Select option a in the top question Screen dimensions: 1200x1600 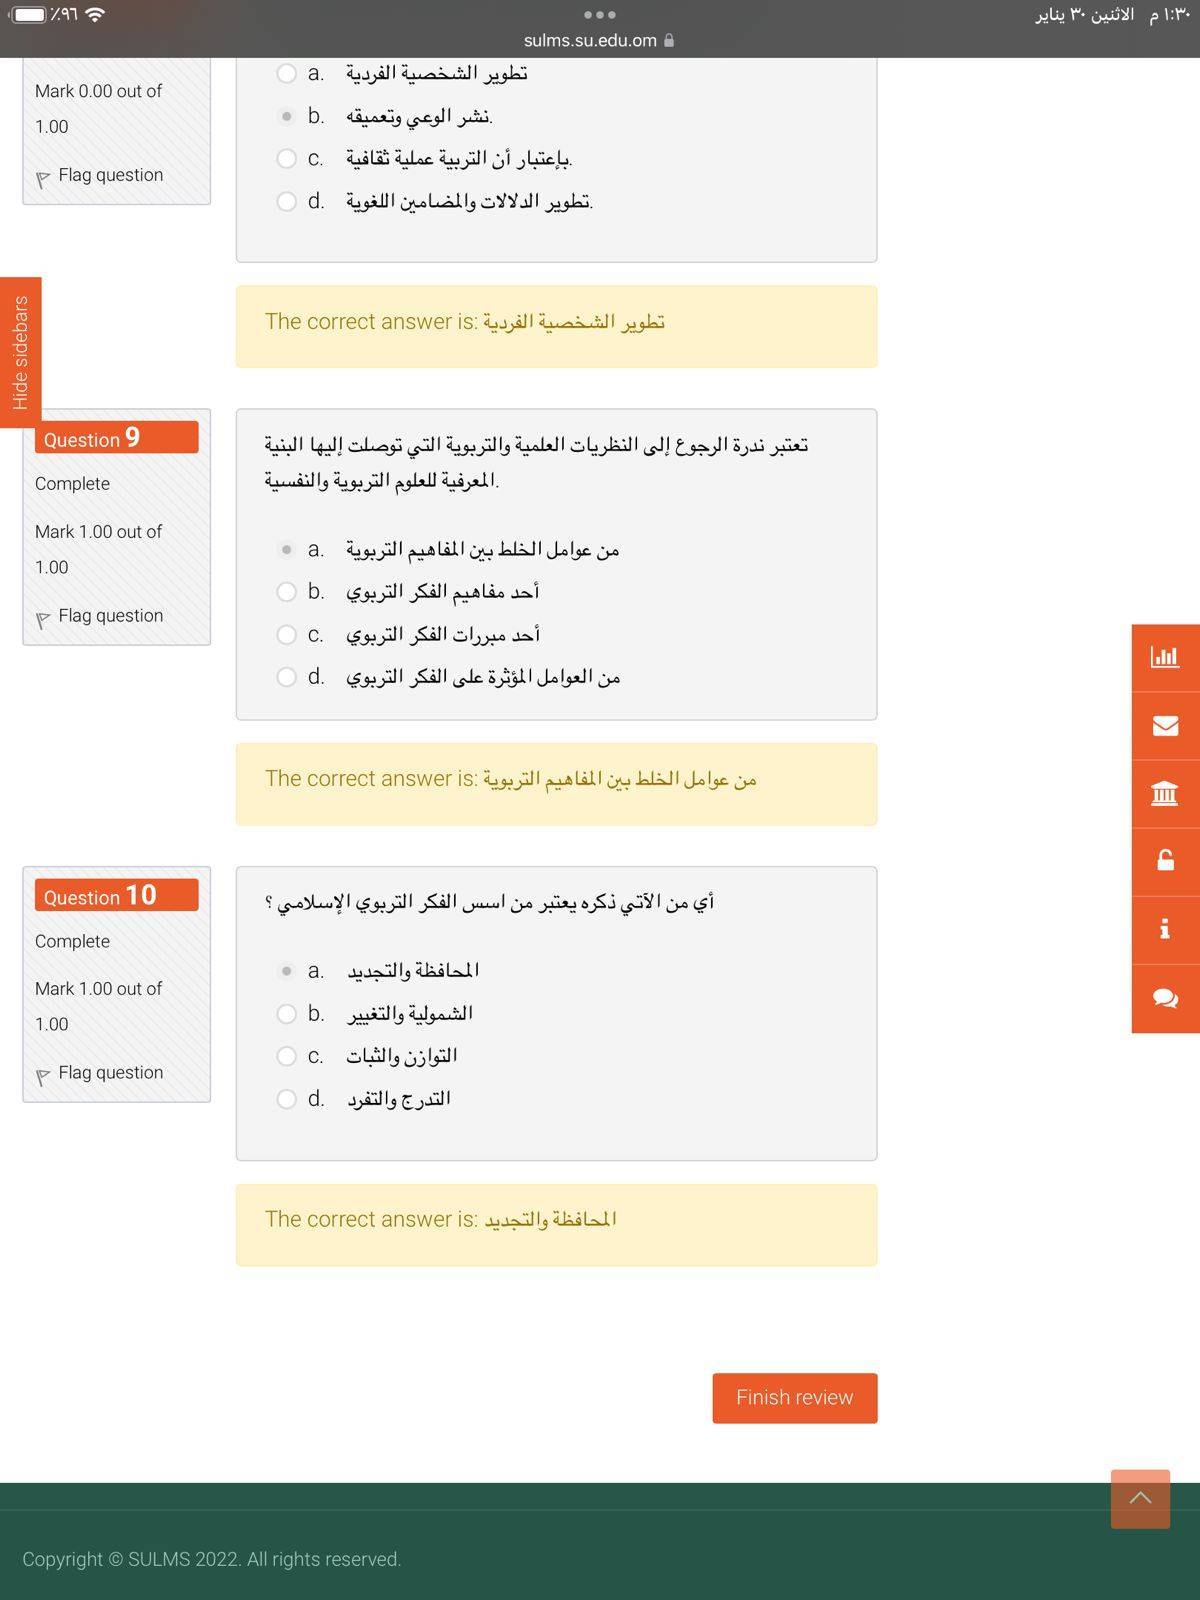287,73
